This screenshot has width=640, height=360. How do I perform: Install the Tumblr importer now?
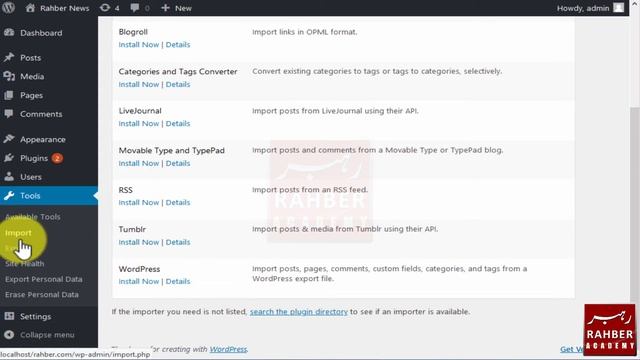click(x=139, y=242)
